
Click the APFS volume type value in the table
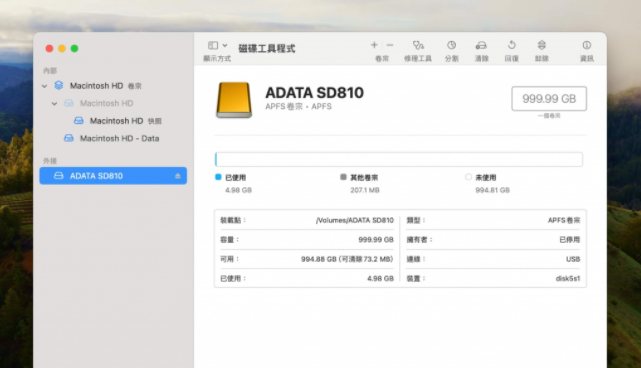click(564, 220)
